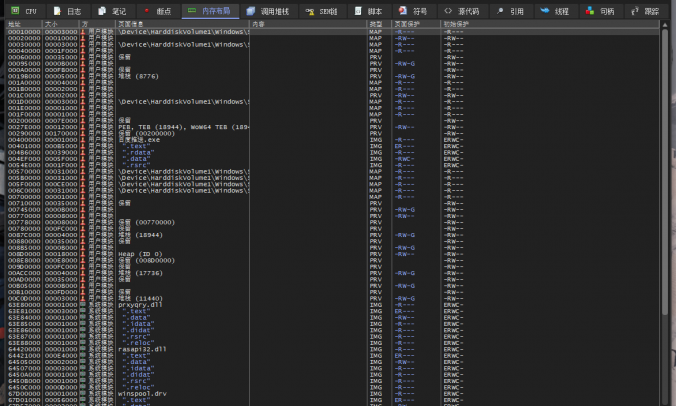Image resolution: width=676 pixels, height=406 pixels.
Task: Click the 符号 (Symbols) tab icon
Action: point(401,10)
